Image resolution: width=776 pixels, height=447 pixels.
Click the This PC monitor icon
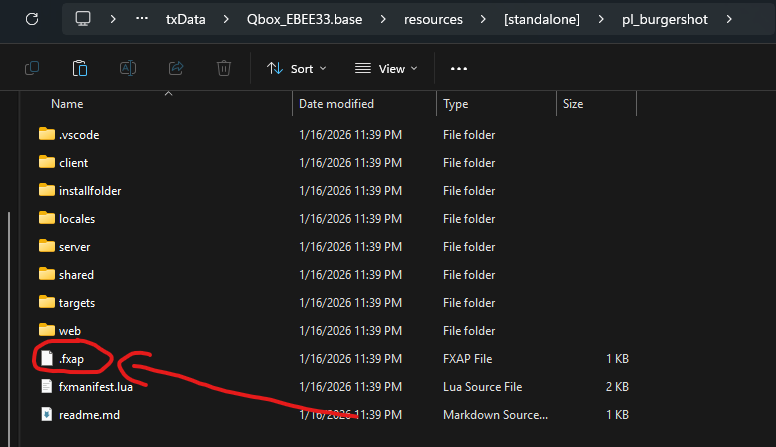coord(83,19)
